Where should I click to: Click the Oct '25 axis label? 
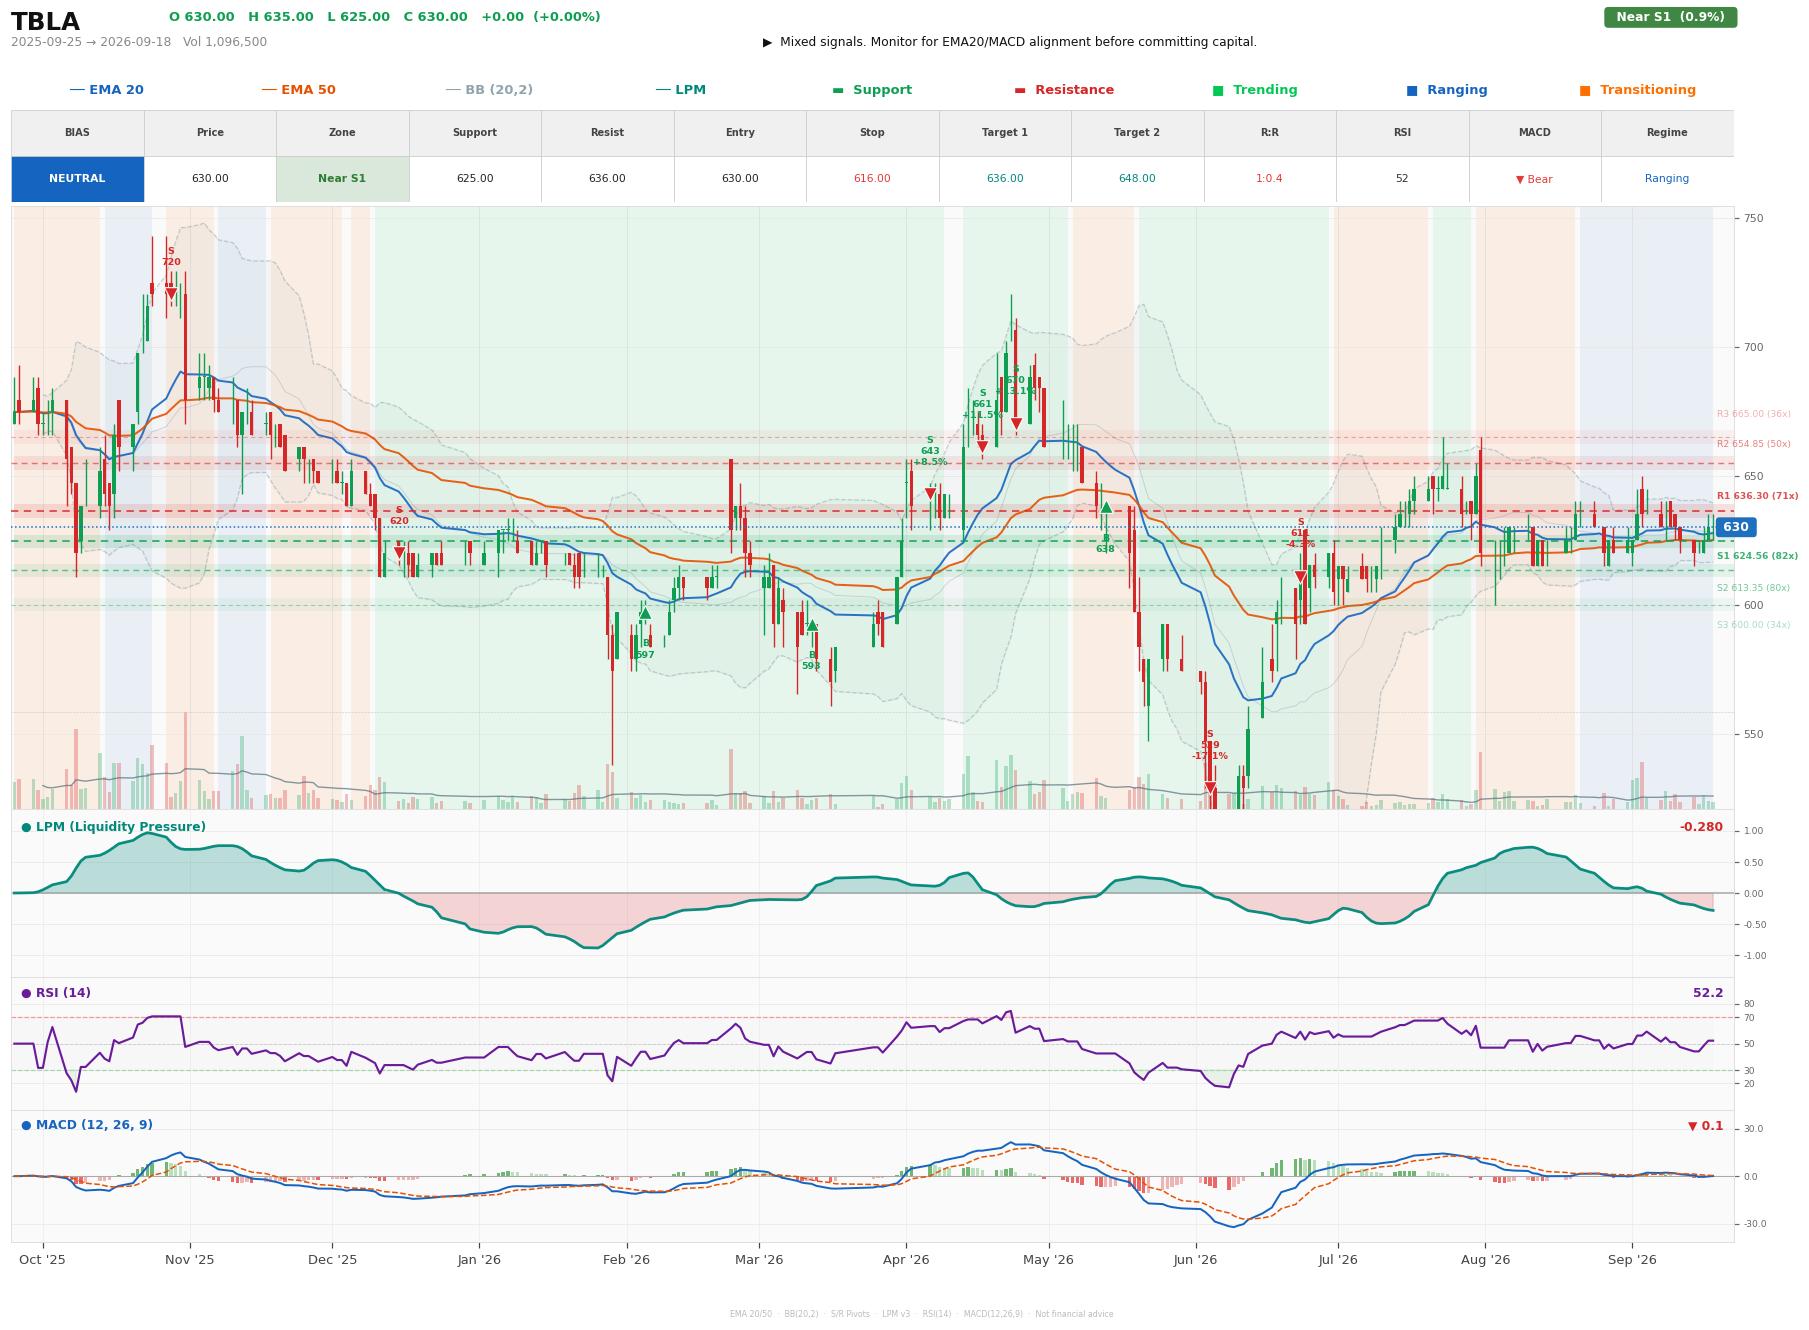point(42,1260)
